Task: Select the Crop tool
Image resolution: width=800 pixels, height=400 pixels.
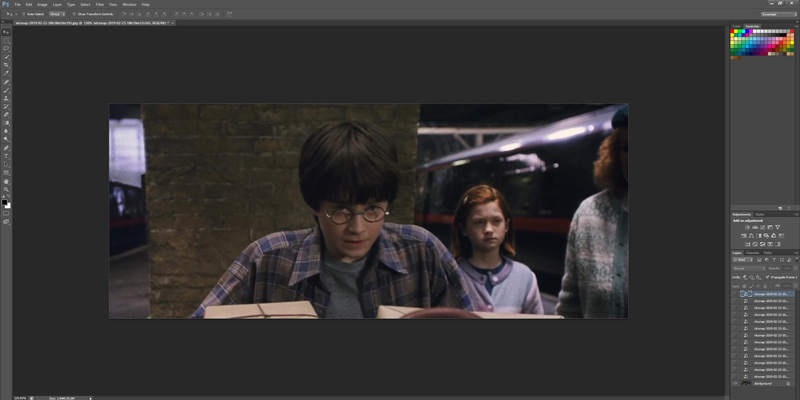Action: pyautogui.click(x=6, y=65)
